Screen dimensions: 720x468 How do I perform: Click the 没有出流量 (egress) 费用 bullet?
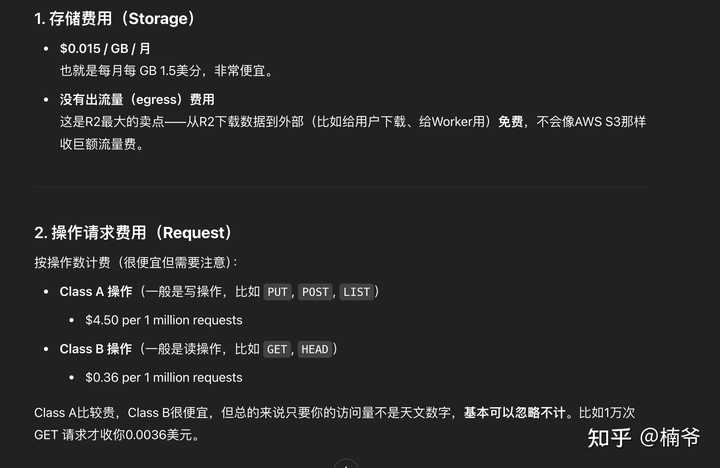click(x=137, y=99)
